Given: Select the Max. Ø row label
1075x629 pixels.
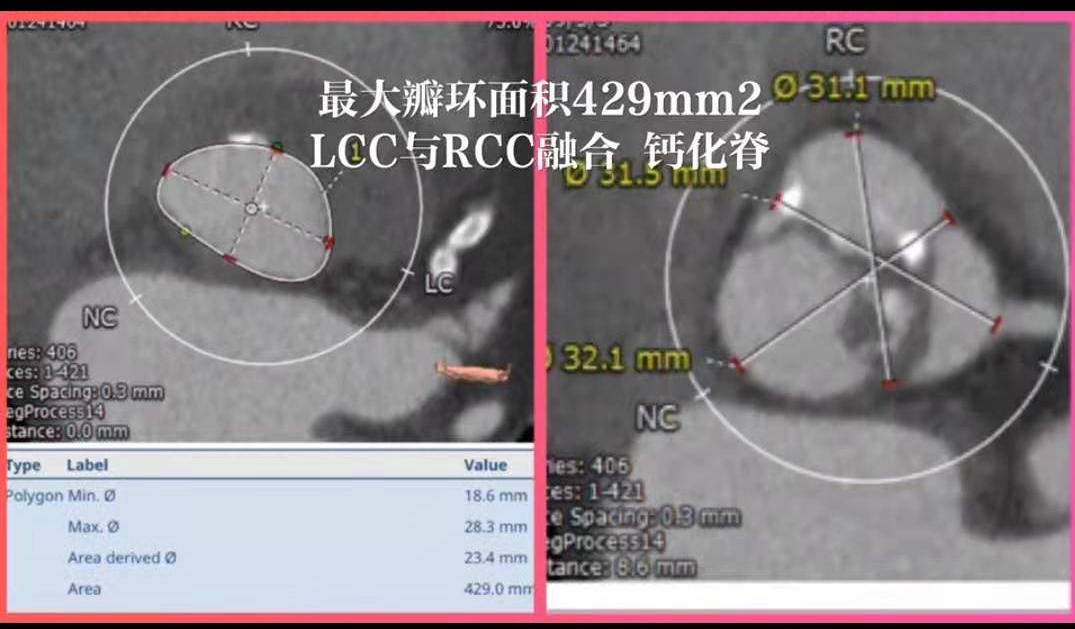Looking at the screenshot, I should [x=93, y=527].
